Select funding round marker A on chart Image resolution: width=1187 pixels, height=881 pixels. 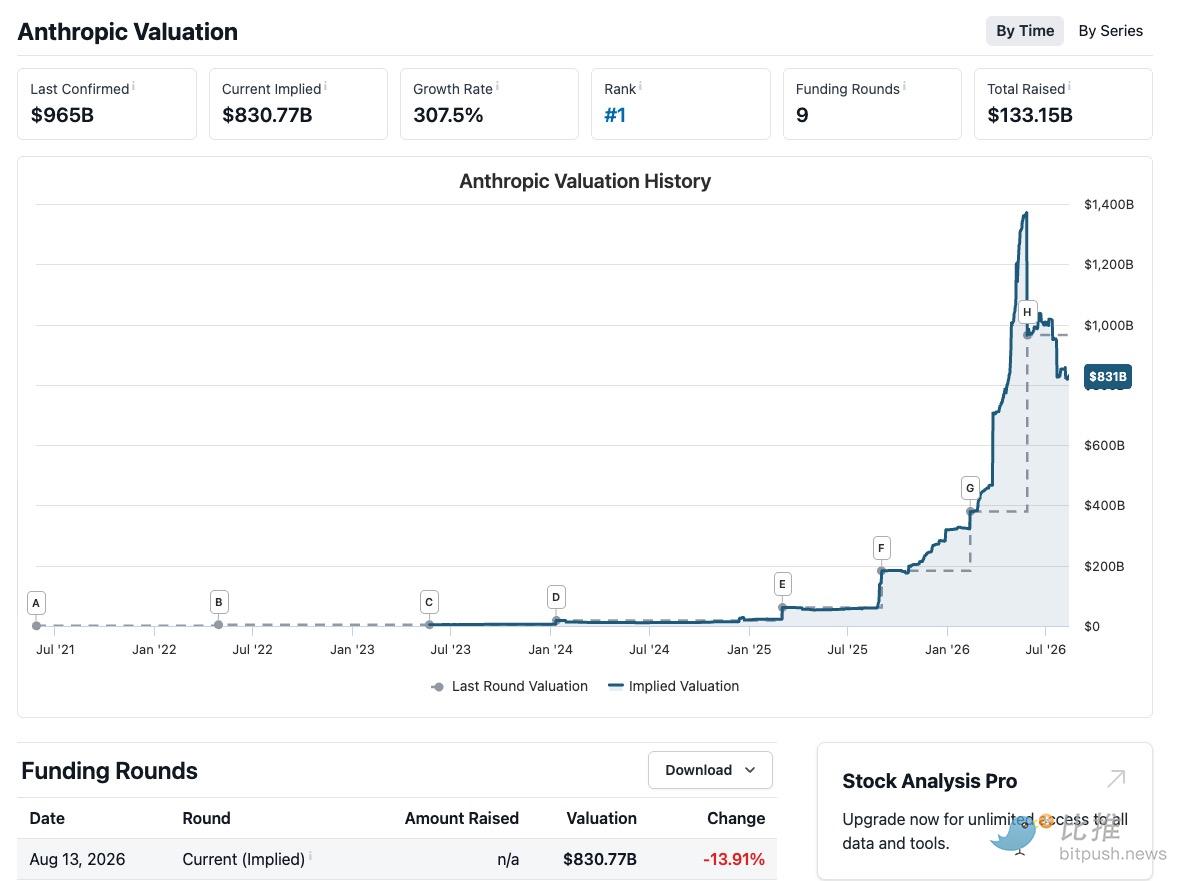[x=36, y=603]
